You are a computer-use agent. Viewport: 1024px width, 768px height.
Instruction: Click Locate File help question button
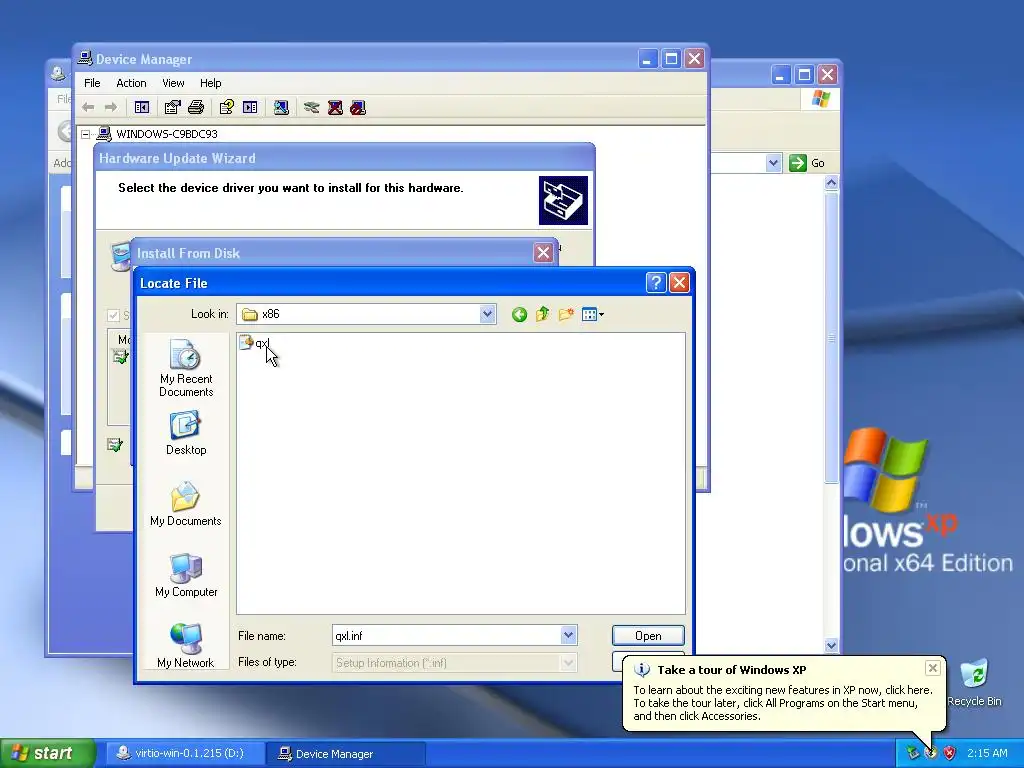point(656,283)
